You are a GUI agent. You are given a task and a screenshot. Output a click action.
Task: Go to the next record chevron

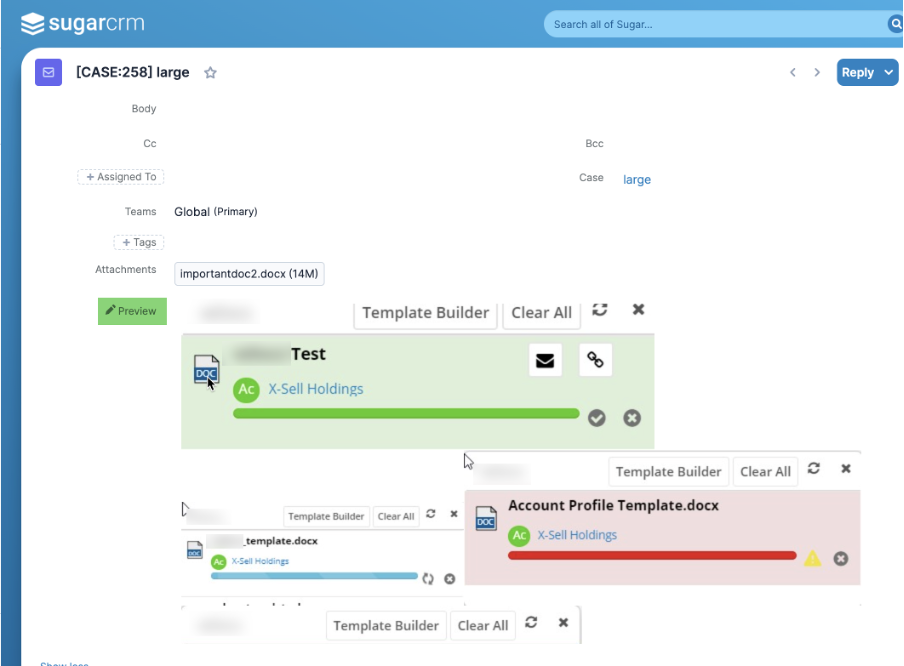pos(817,72)
